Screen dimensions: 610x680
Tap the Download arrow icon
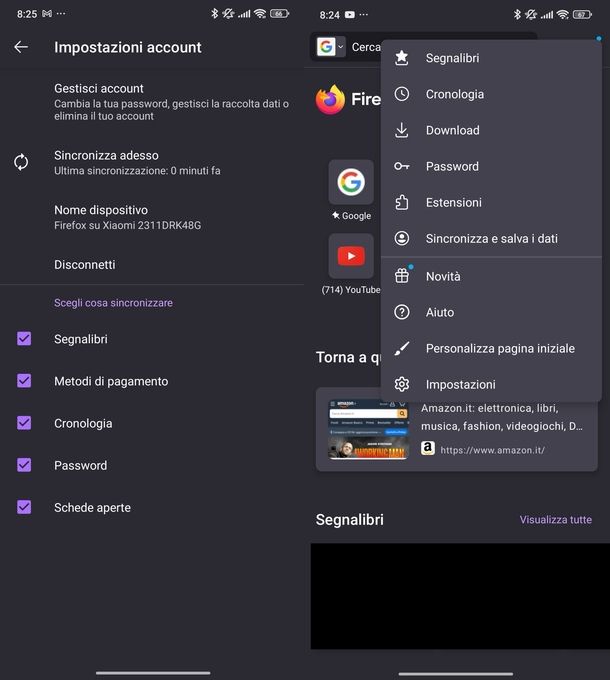point(402,130)
